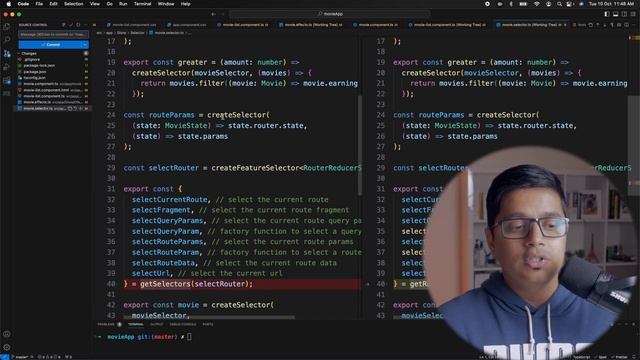640x360 pixels.
Task: Open the Search view in the activity bar
Action: coord(7,40)
